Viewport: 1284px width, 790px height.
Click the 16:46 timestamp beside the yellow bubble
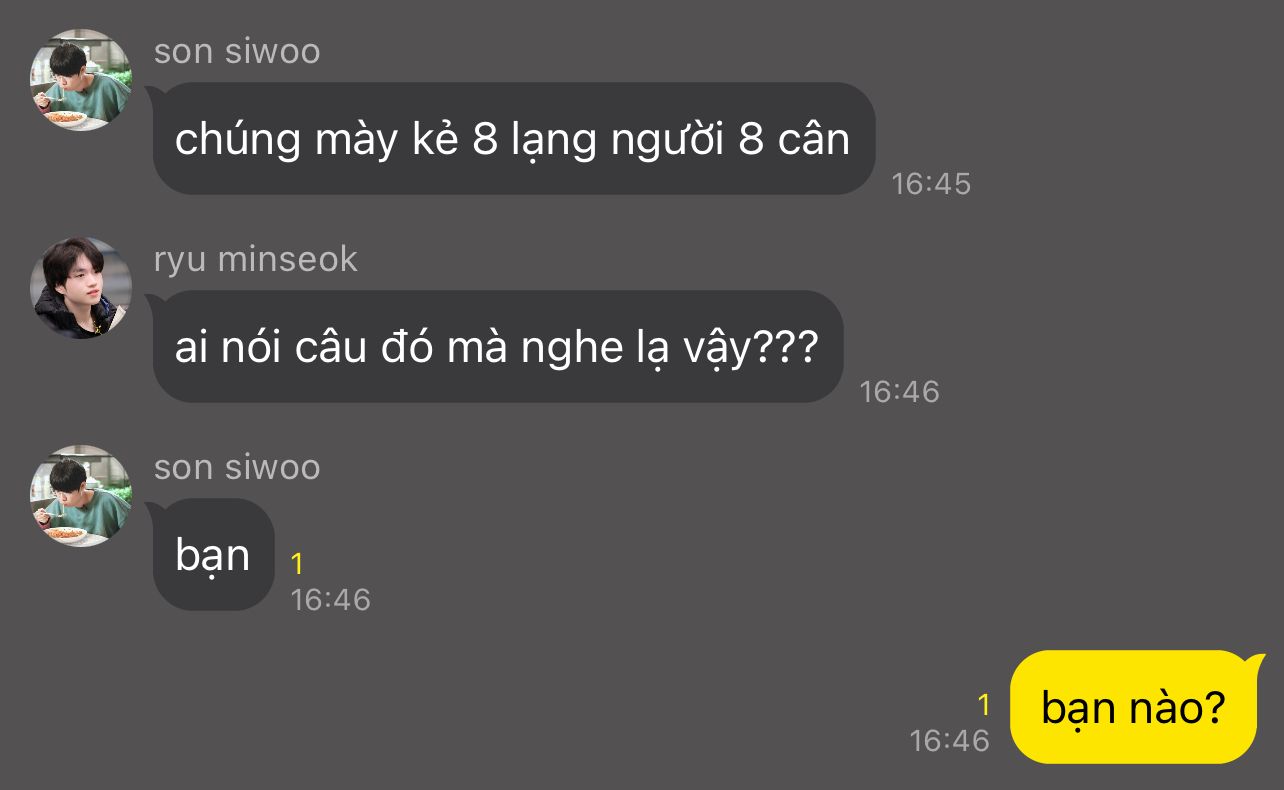[949, 741]
